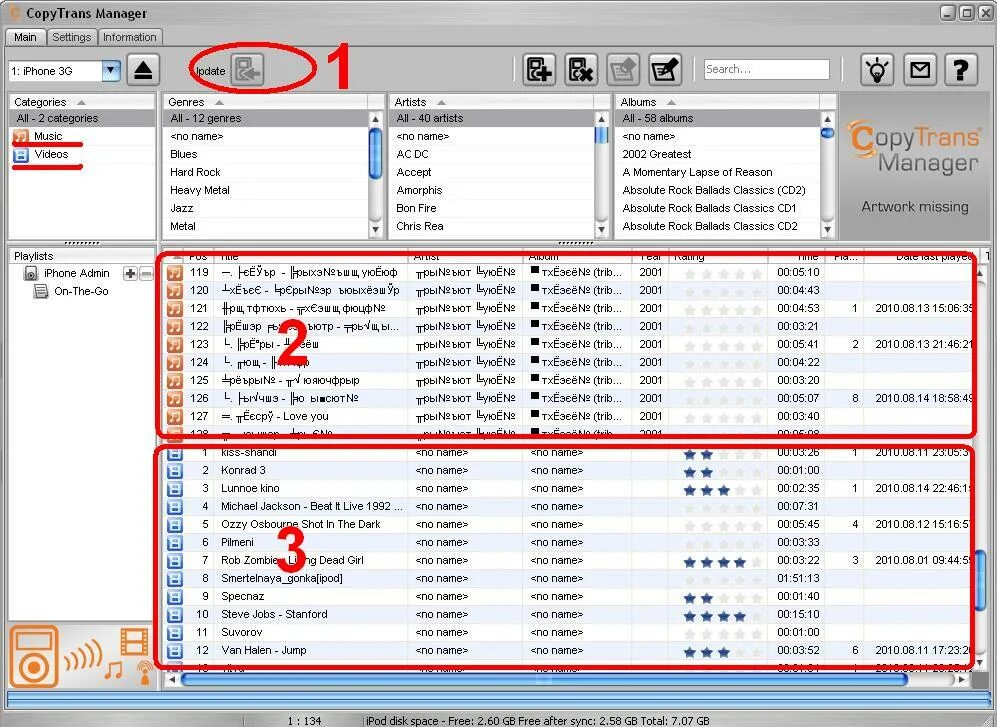The image size is (997, 727).
Task: Select the Smertelnaya_gonka[ipod] video row
Action: tap(568, 579)
